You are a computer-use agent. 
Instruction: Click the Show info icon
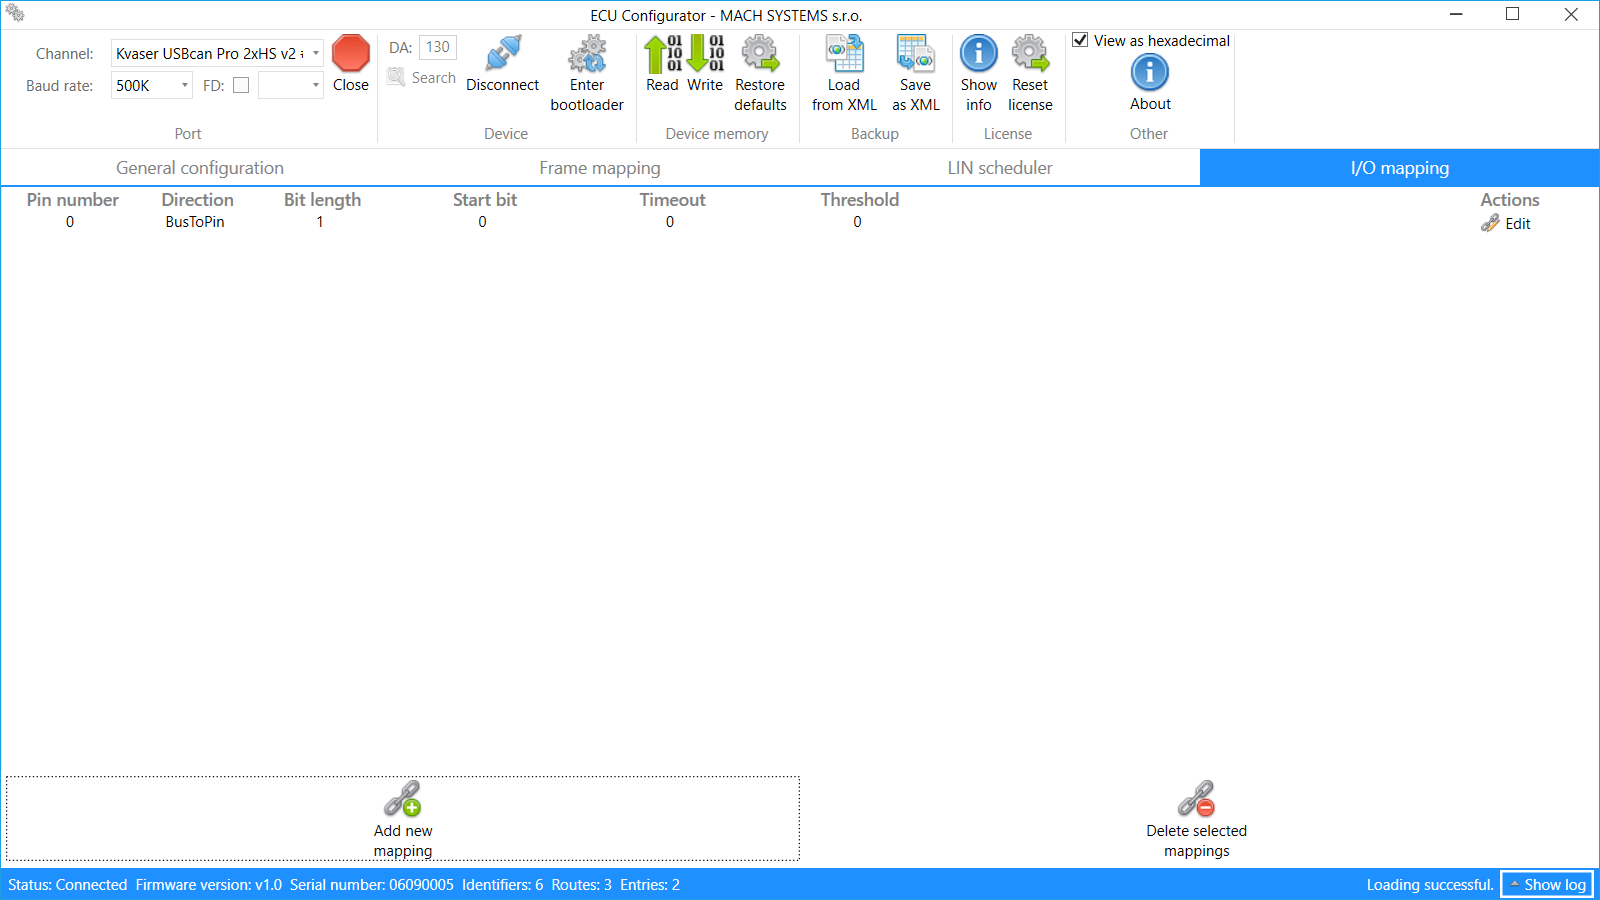[x=978, y=55]
